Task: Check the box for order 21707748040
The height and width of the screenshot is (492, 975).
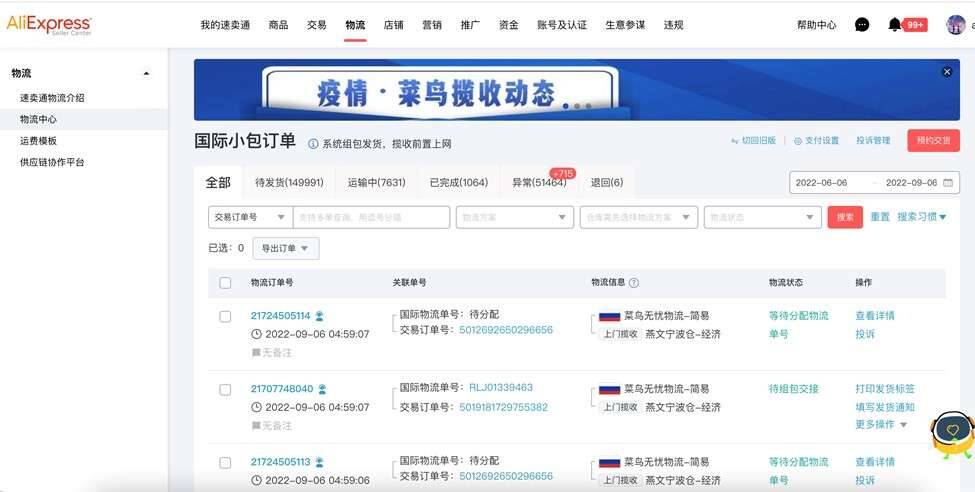Action: 225,390
